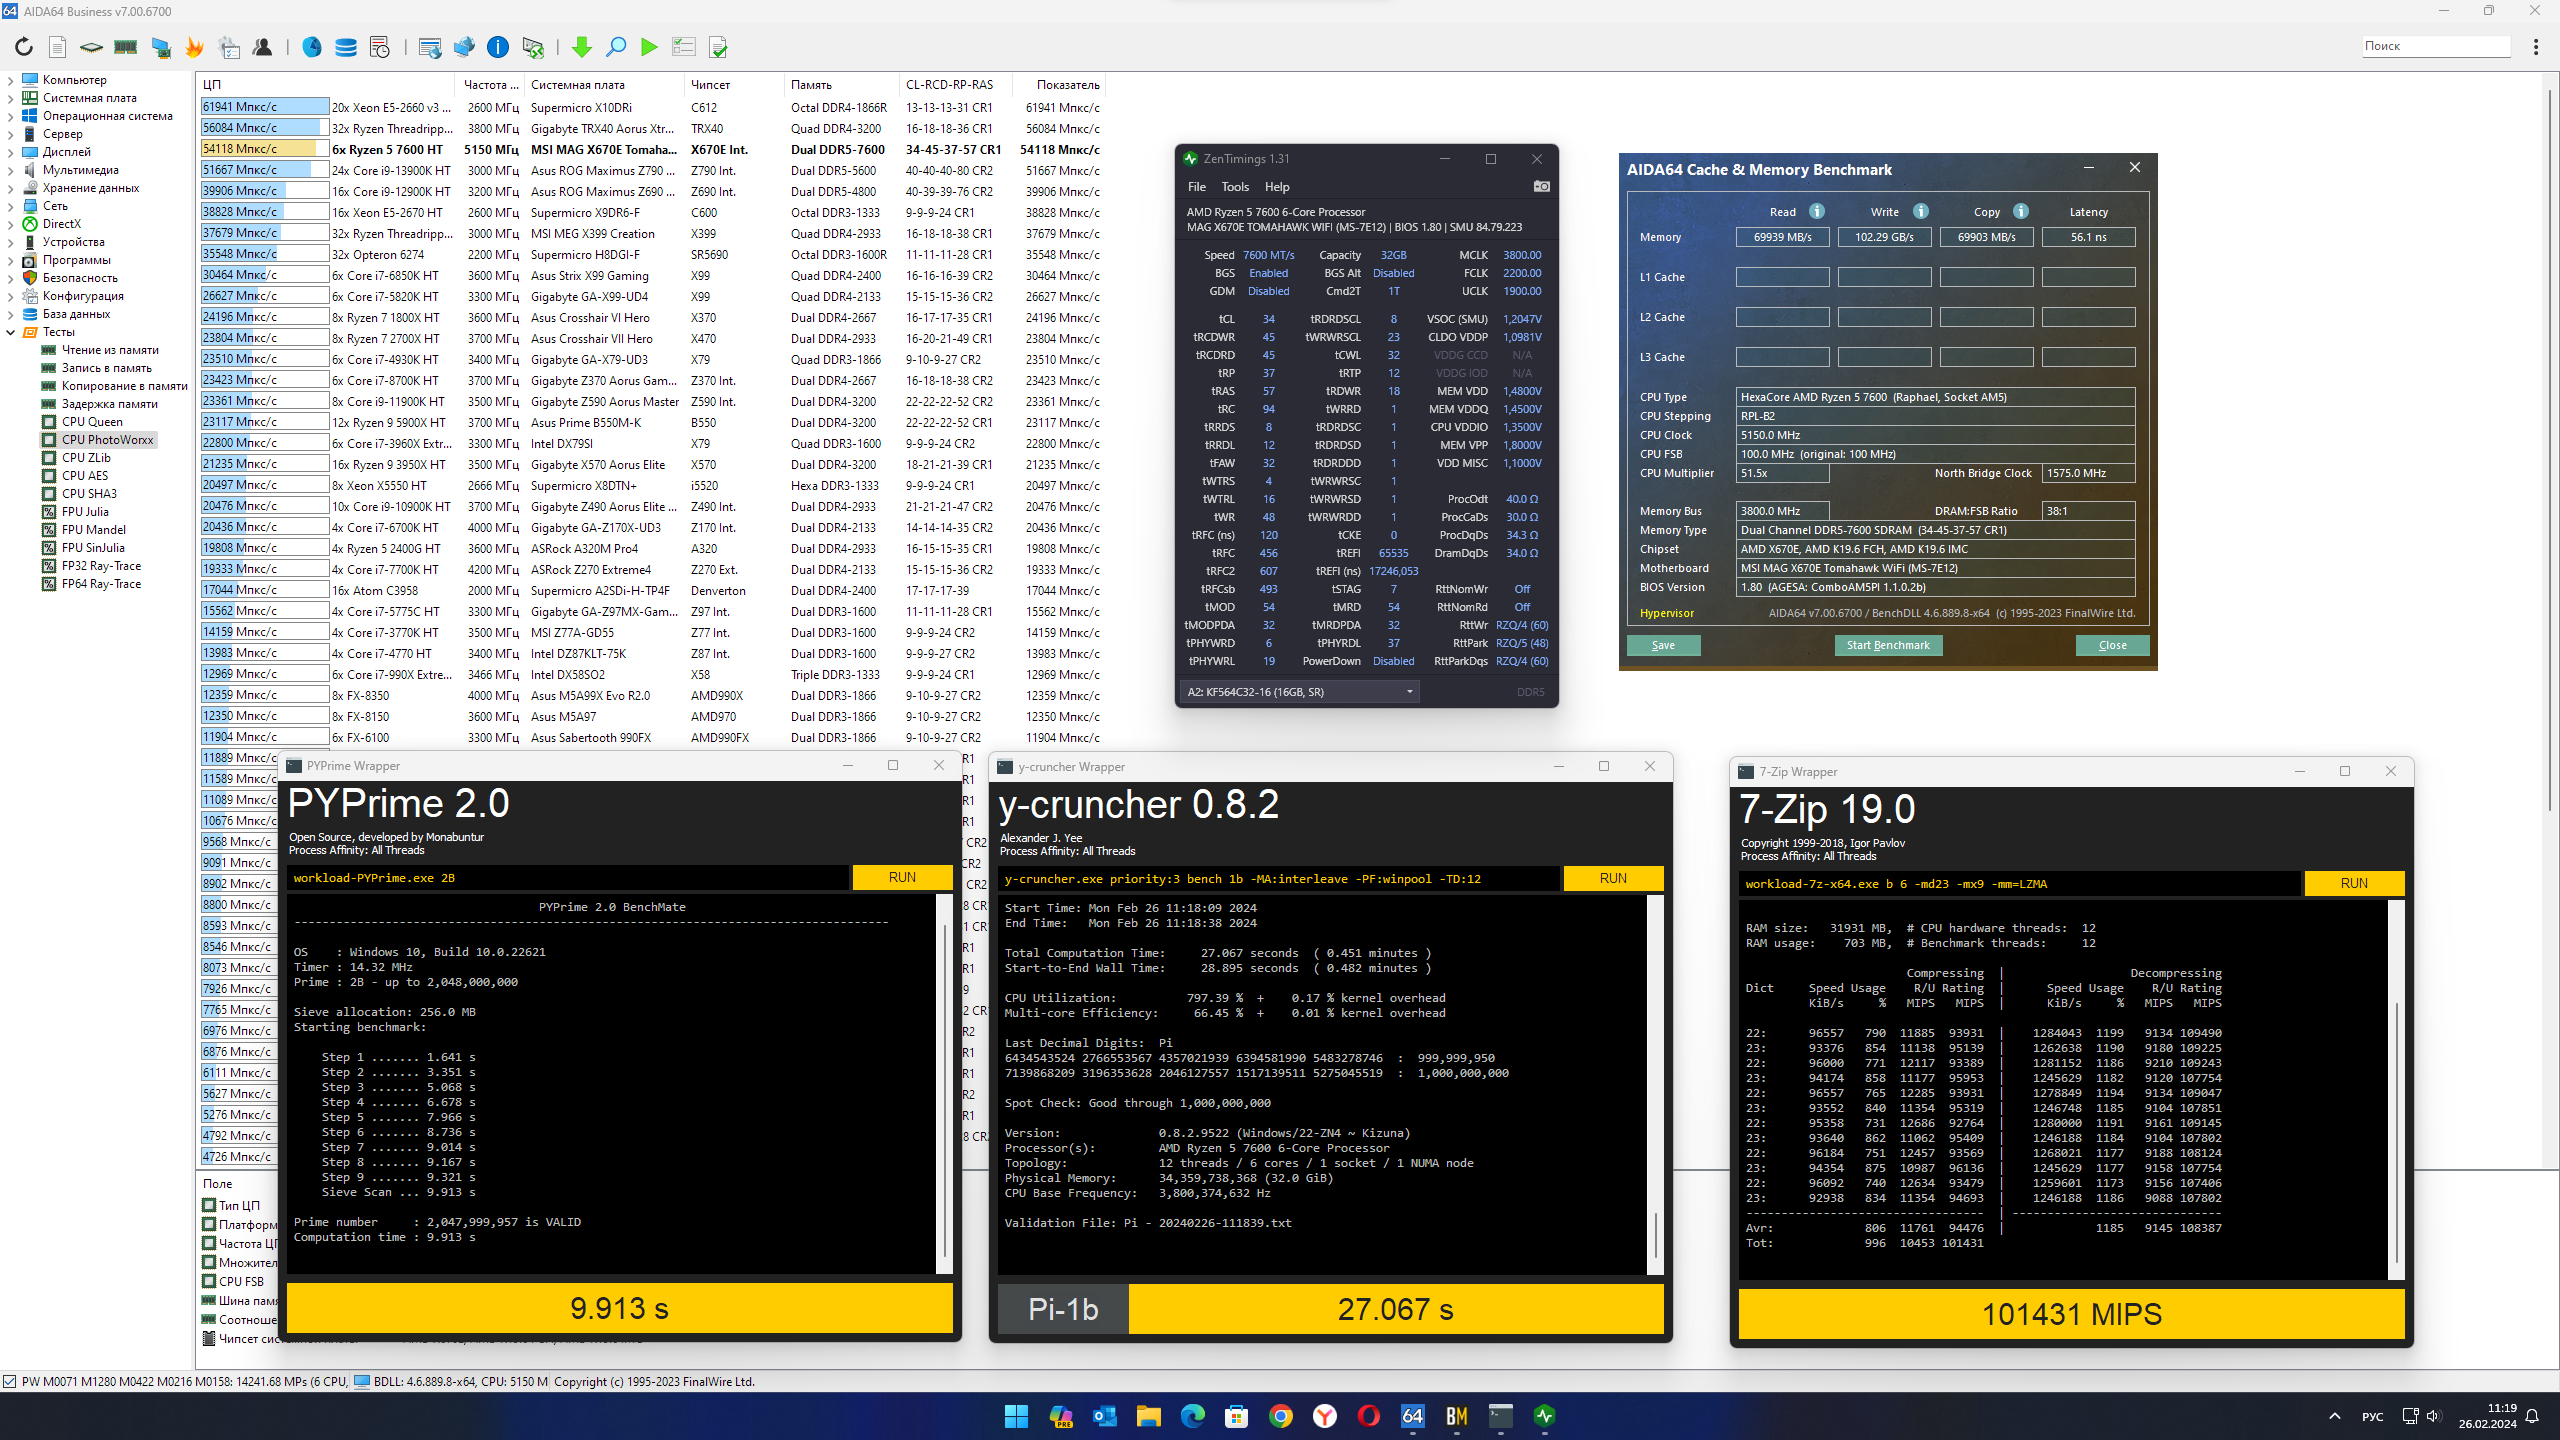Image resolution: width=2560 pixels, height=1440 pixels.
Task: Open the A2: KF564C32-16 DIMM dropdown
Action: point(1300,692)
